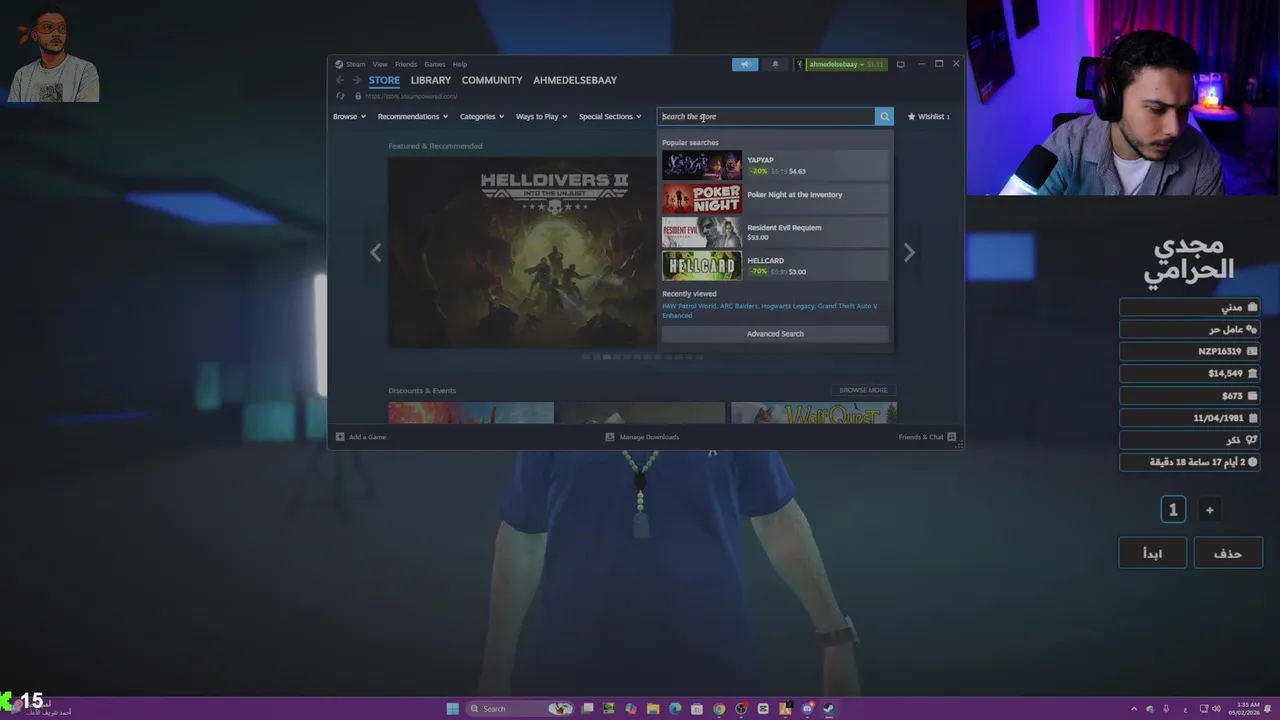
Task: Click the Manage Downloads icon
Action: 610,437
